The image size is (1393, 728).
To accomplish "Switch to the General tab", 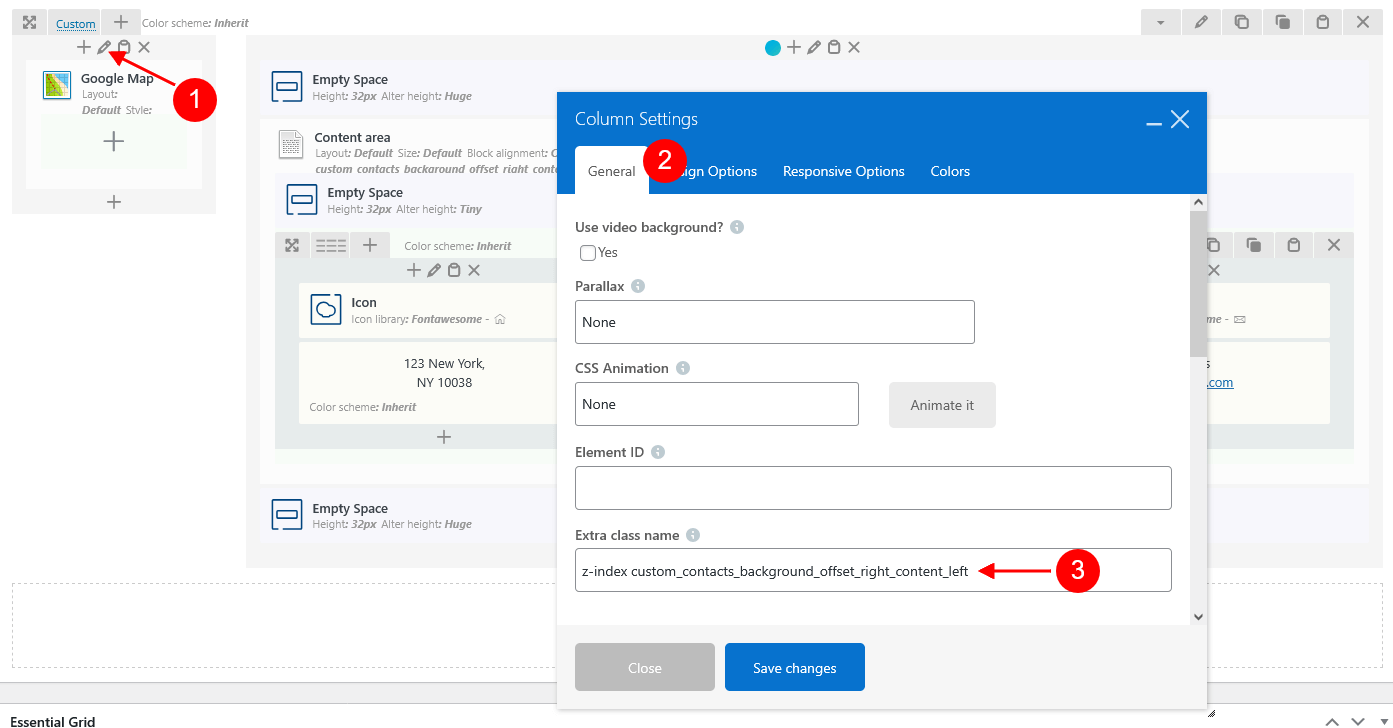I will coord(611,171).
